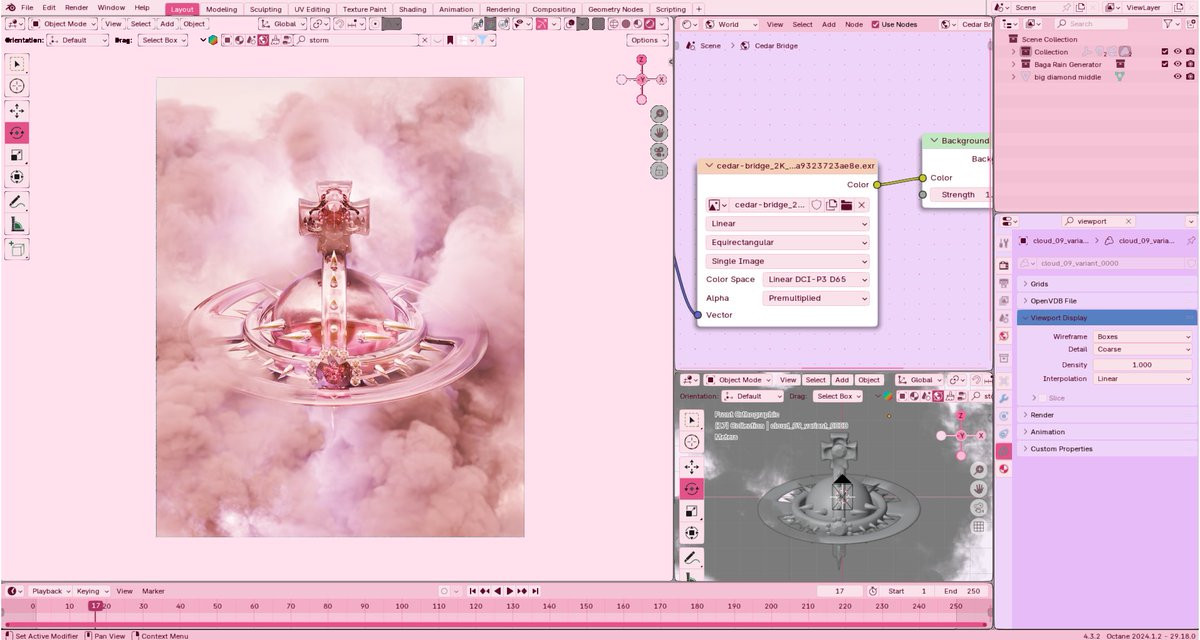Open Node menu in shader editor header
This screenshot has height=640, width=1200.
[x=853, y=24]
